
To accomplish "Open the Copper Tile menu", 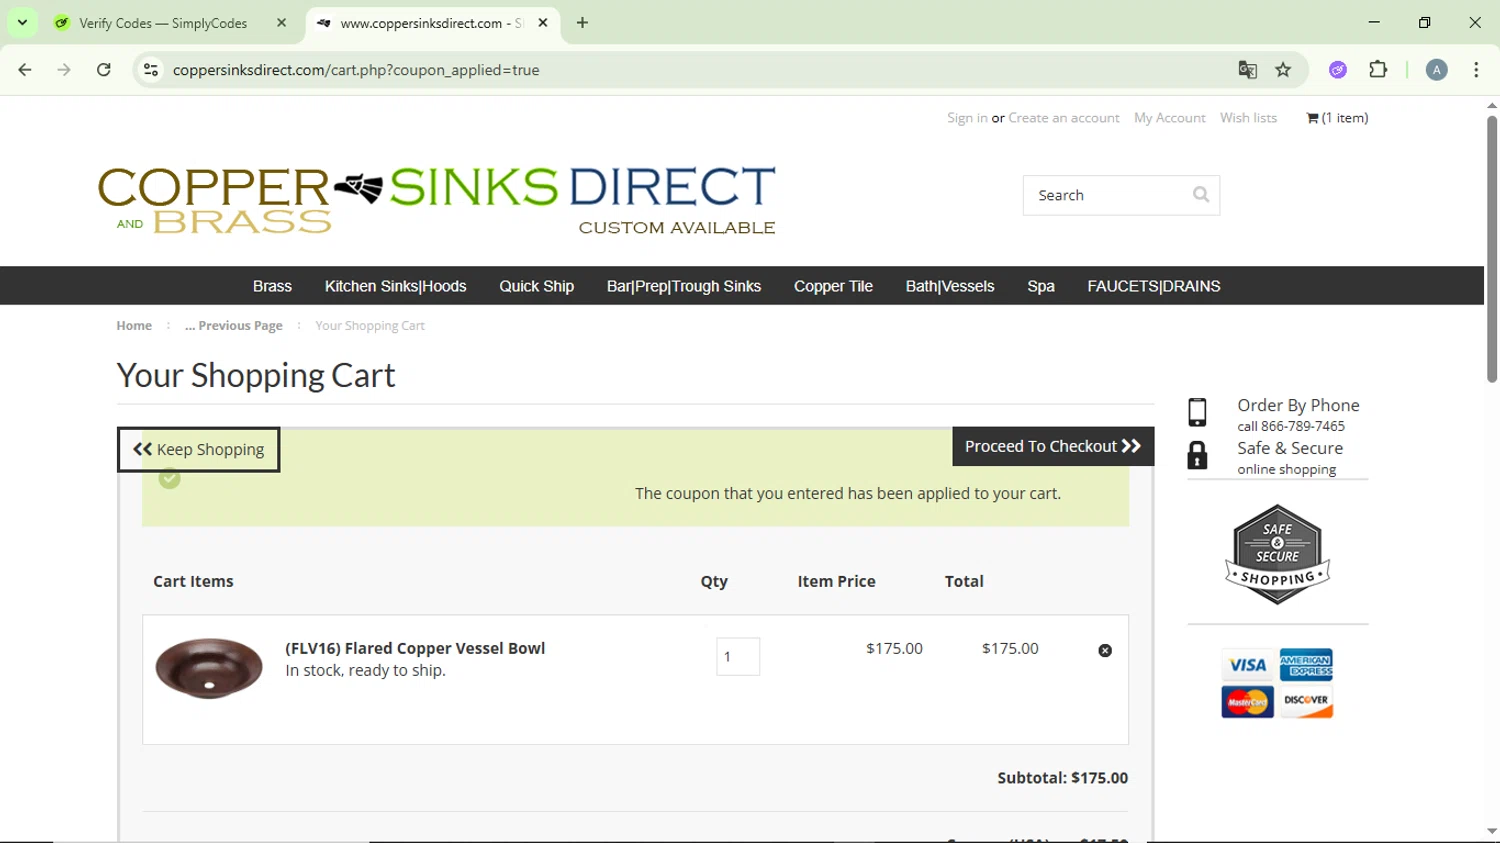I will click(833, 286).
